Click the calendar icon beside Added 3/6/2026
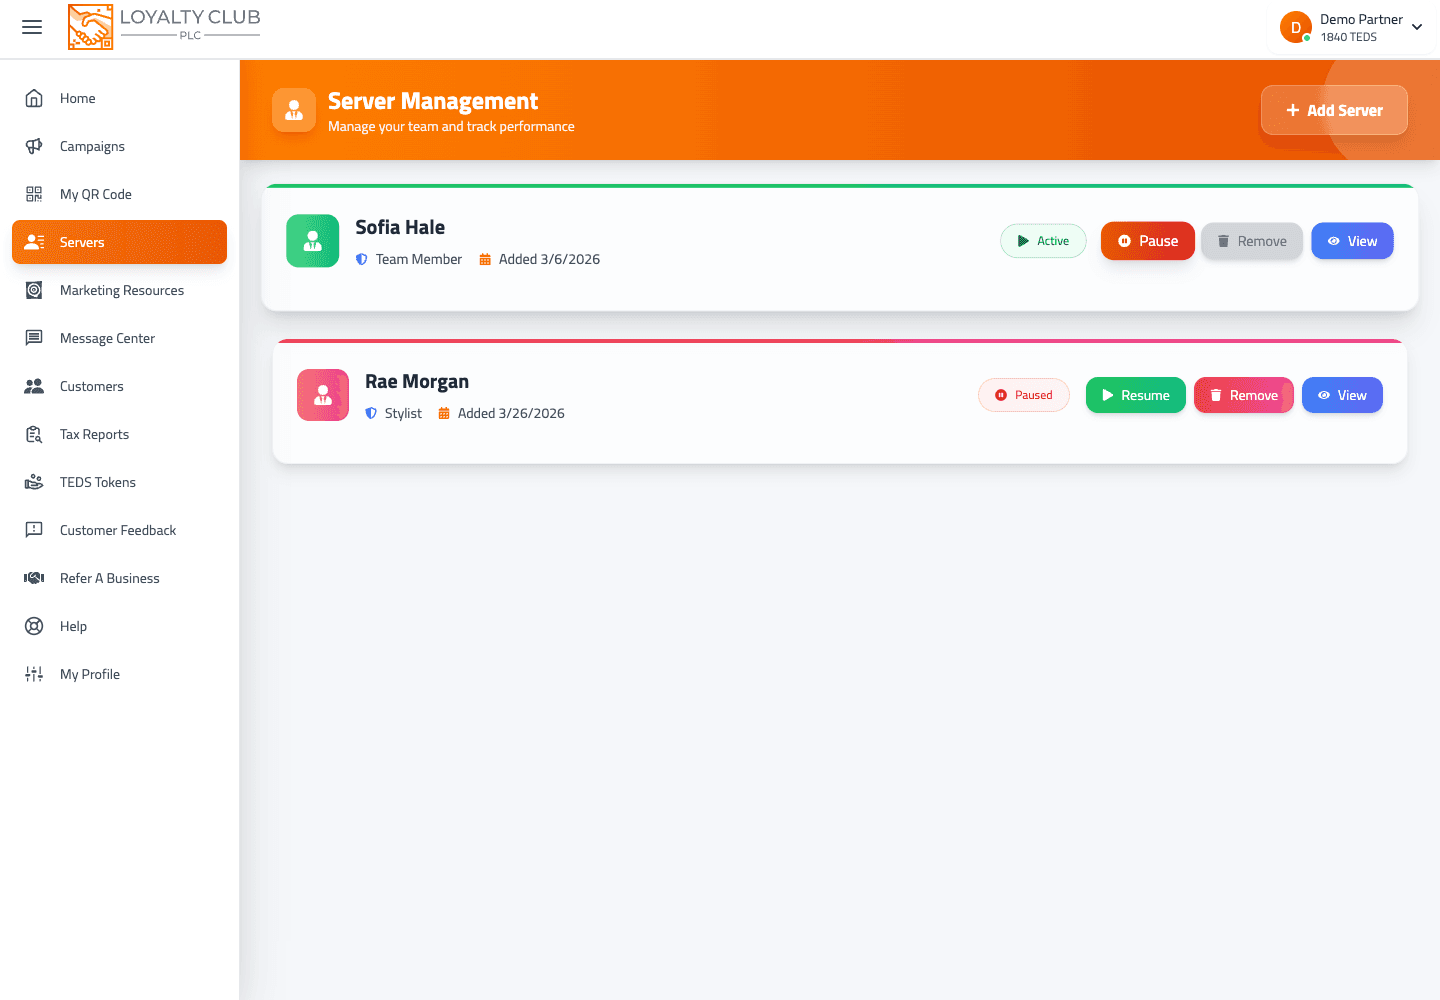1440x1000 pixels. [x=485, y=259]
